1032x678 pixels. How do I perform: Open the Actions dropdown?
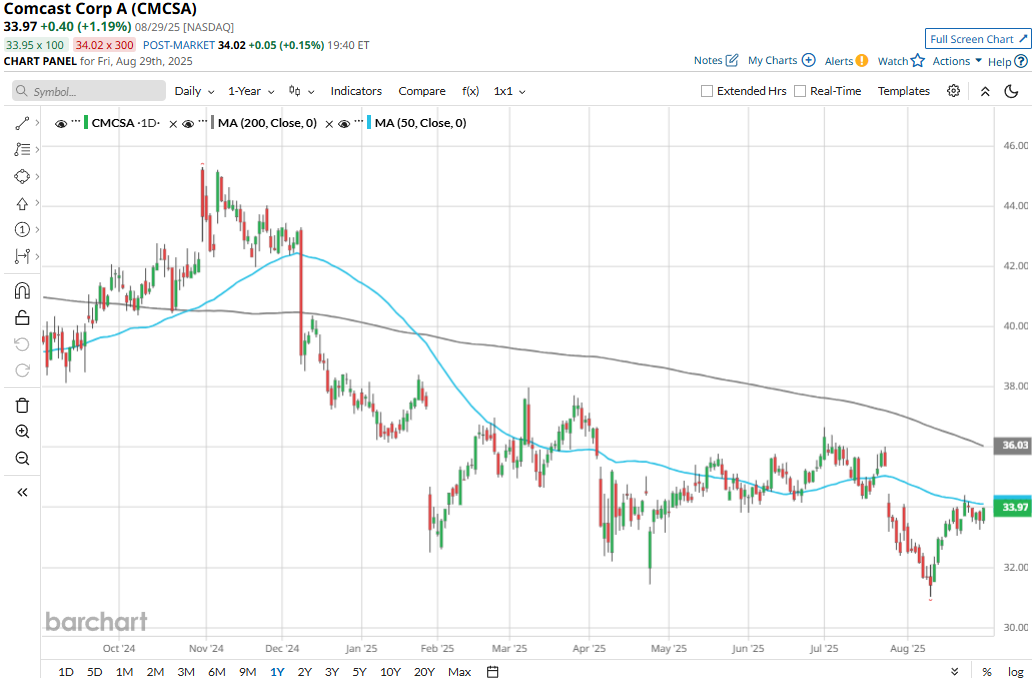(x=958, y=61)
